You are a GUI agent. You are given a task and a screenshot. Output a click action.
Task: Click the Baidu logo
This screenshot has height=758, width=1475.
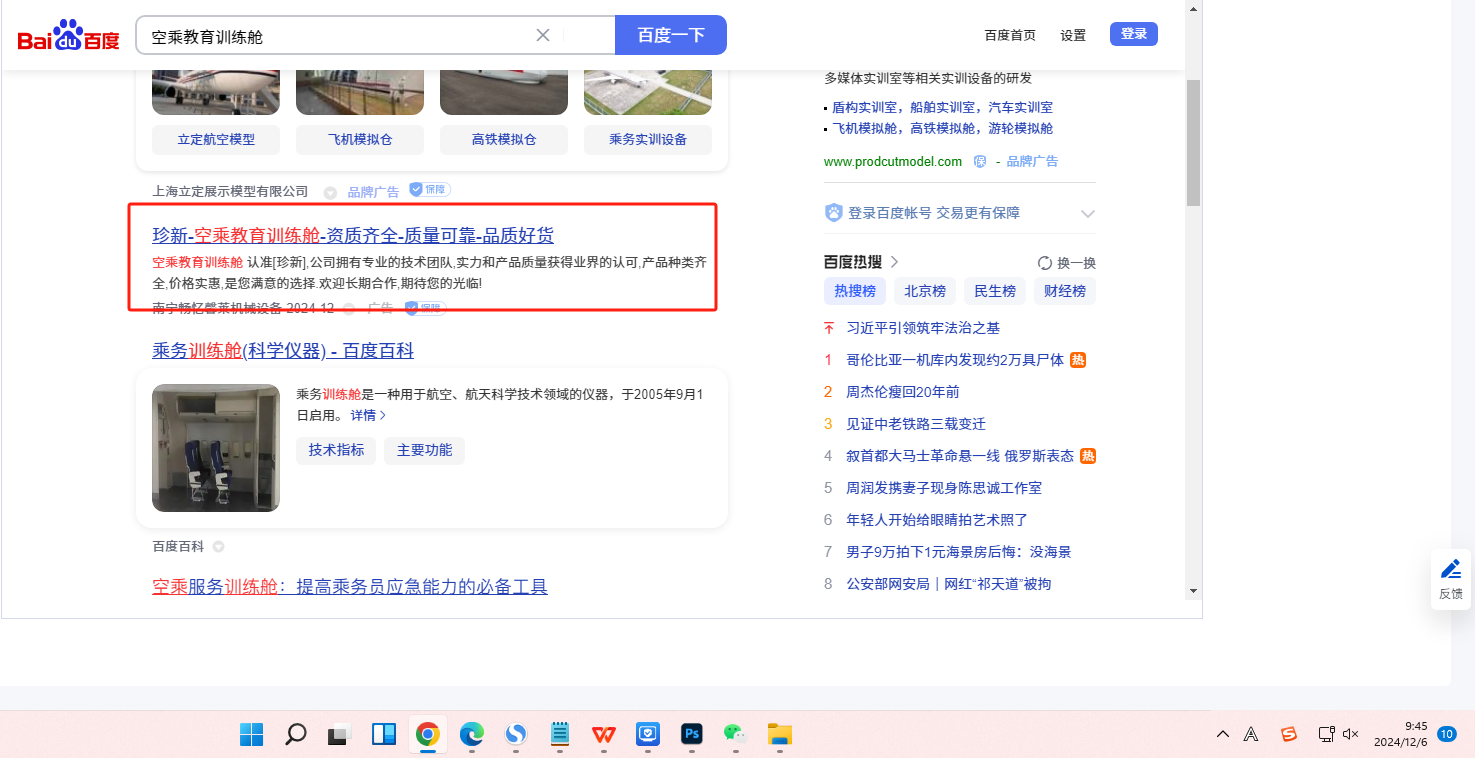click(68, 36)
